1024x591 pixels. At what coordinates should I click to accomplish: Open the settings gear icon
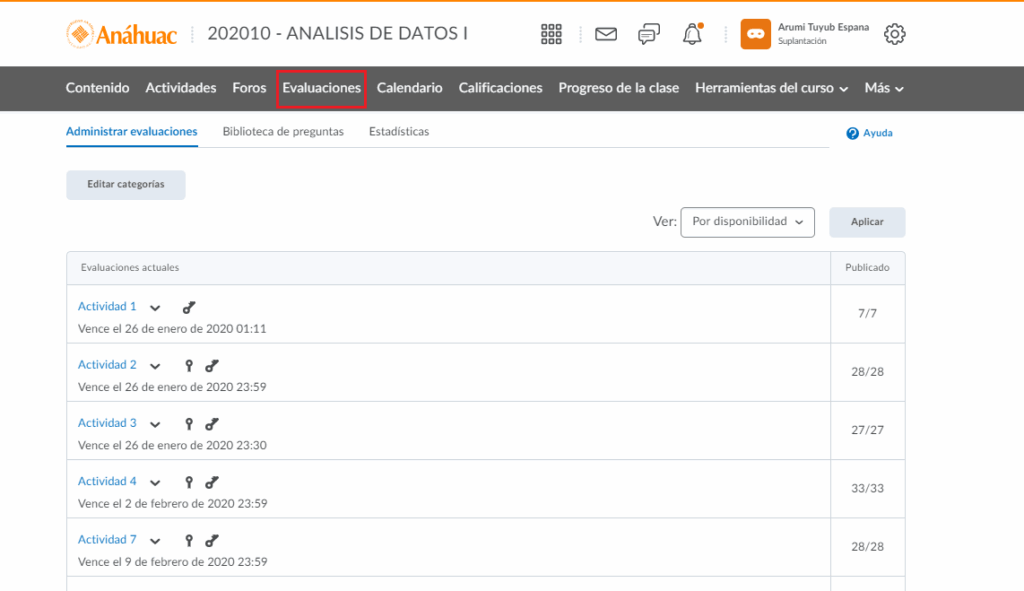(x=895, y=34)
